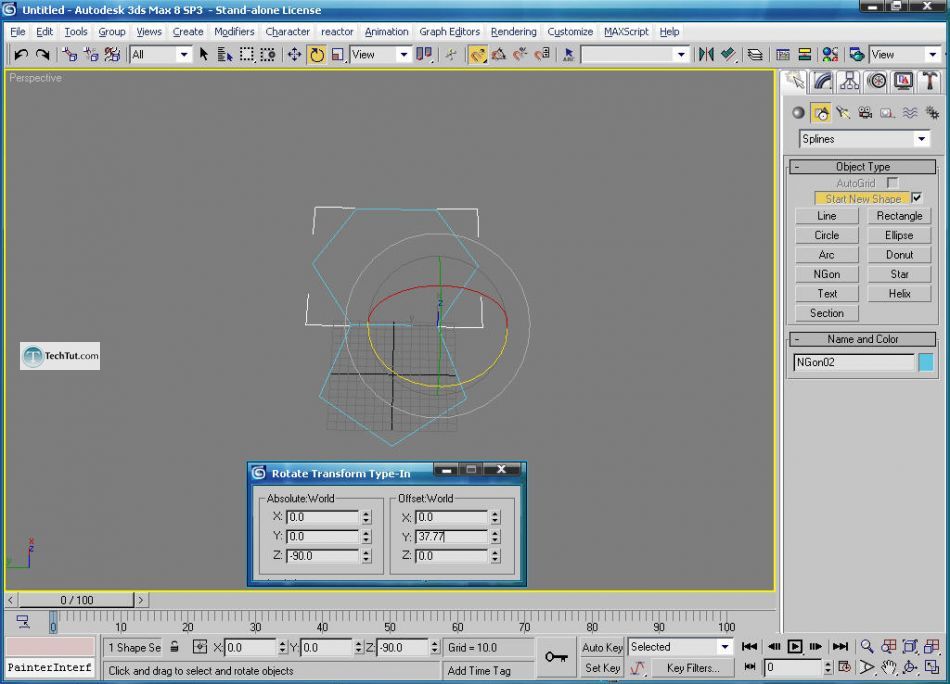
Task: Open Curve Editor icon in toolbar
Action: 783,55
